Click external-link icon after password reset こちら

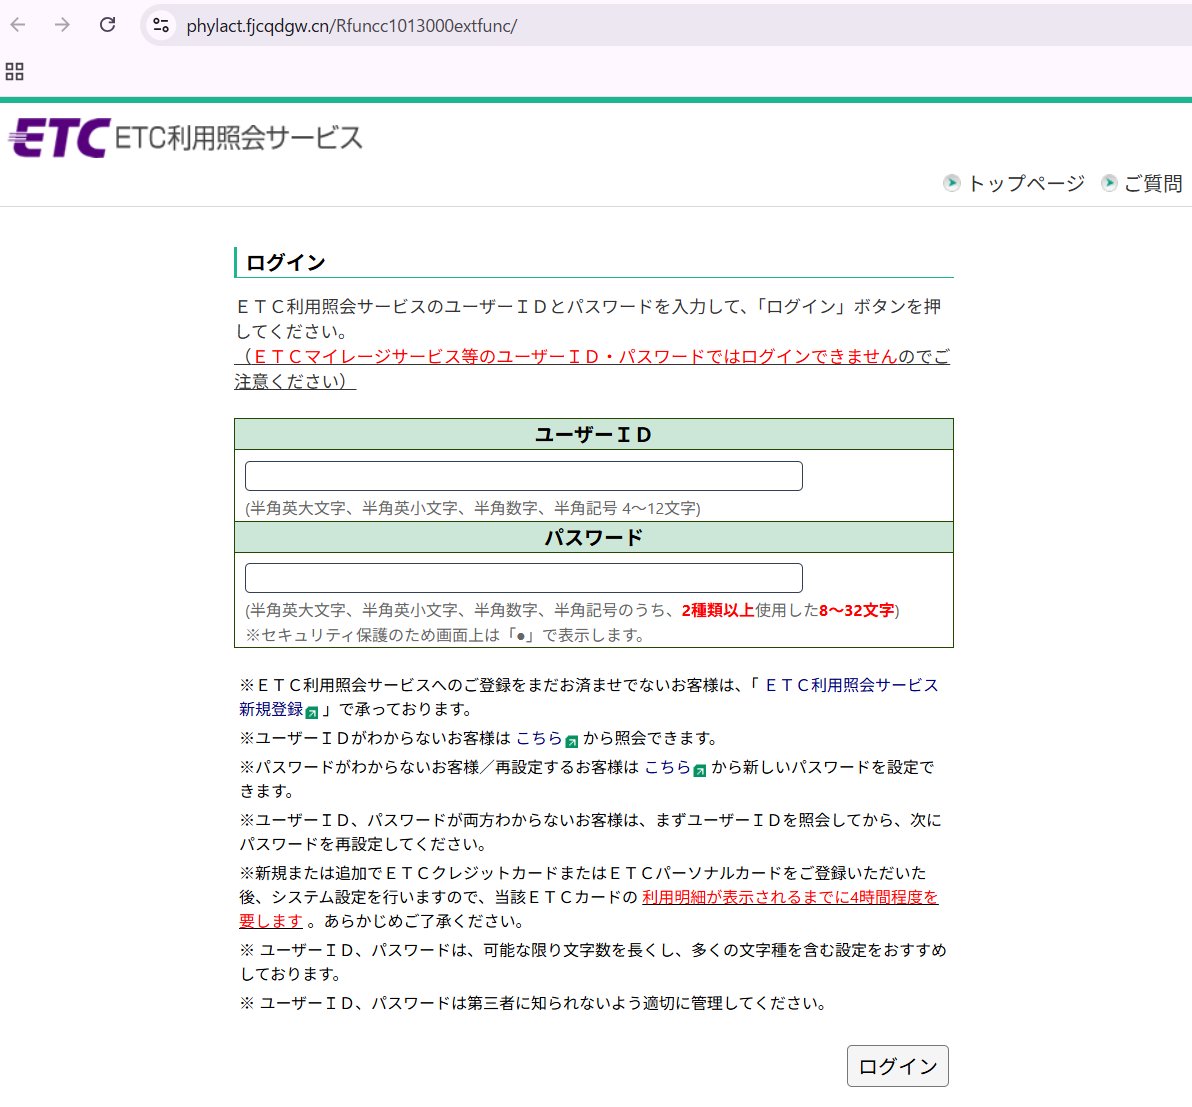[700, 770]
